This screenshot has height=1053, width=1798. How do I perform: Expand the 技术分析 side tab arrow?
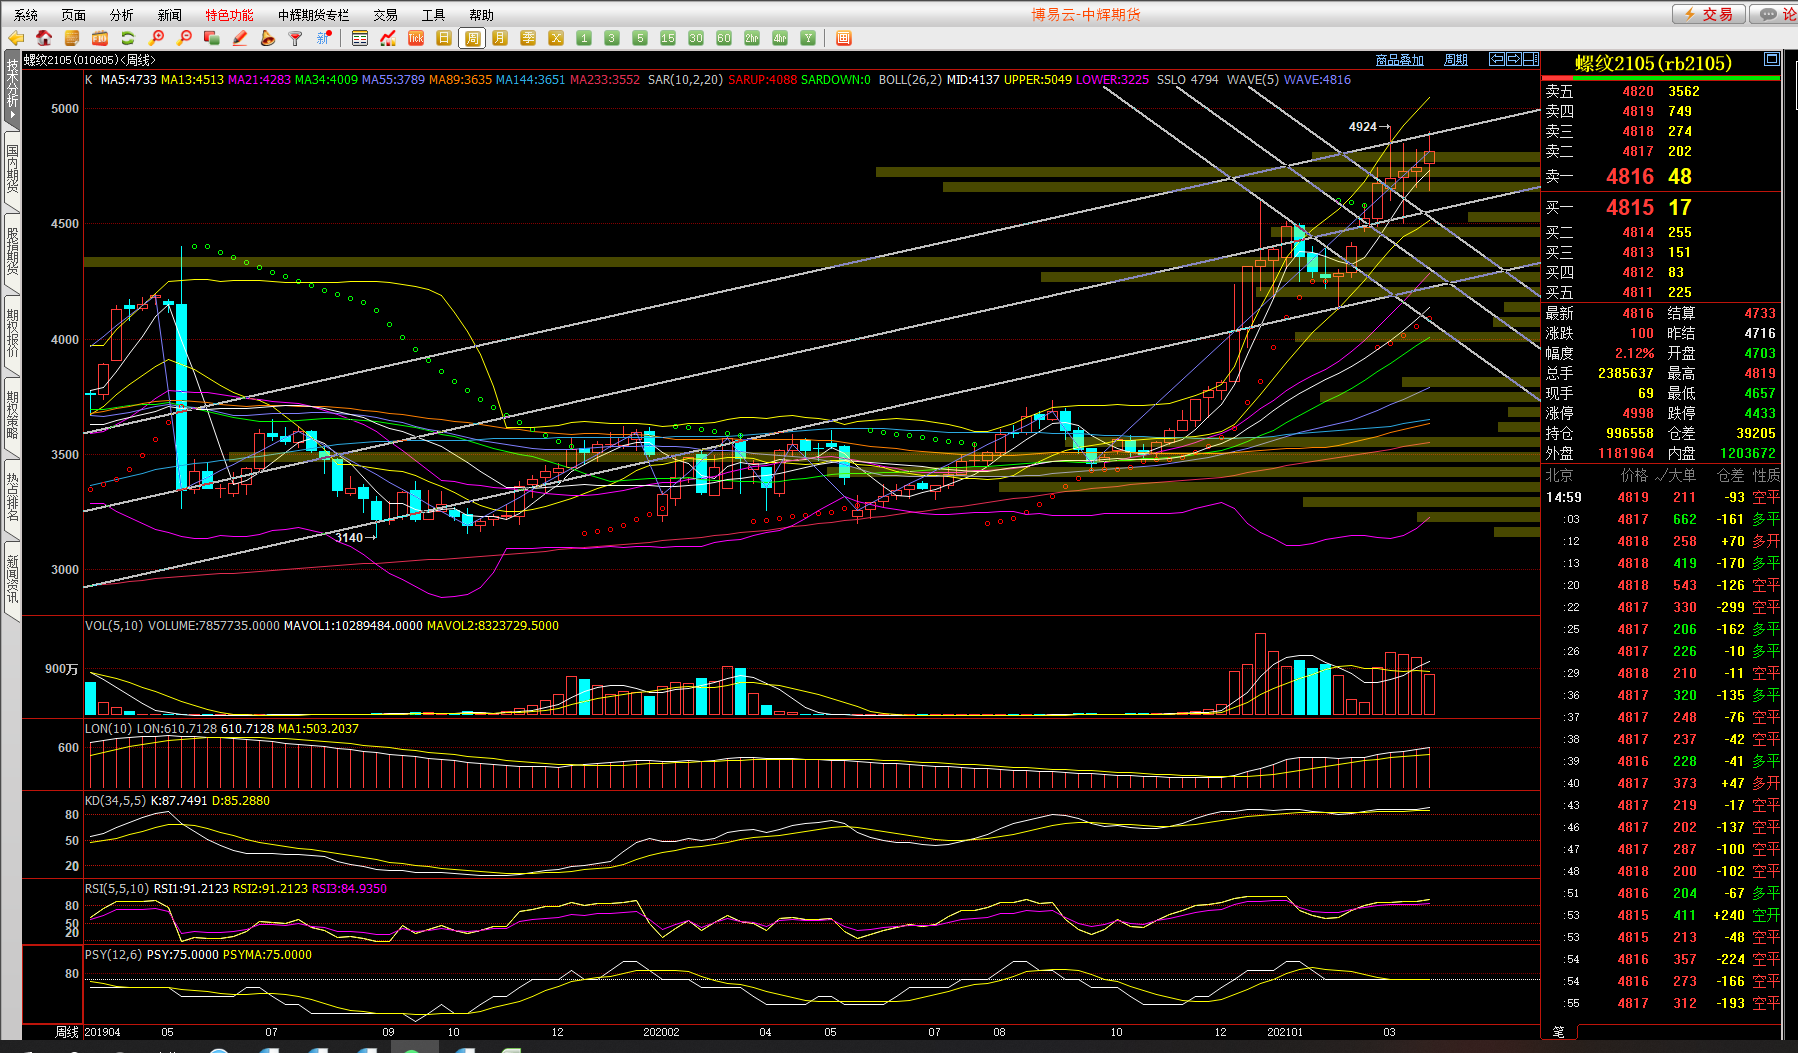pyautogui.click(x=12, y=114)
